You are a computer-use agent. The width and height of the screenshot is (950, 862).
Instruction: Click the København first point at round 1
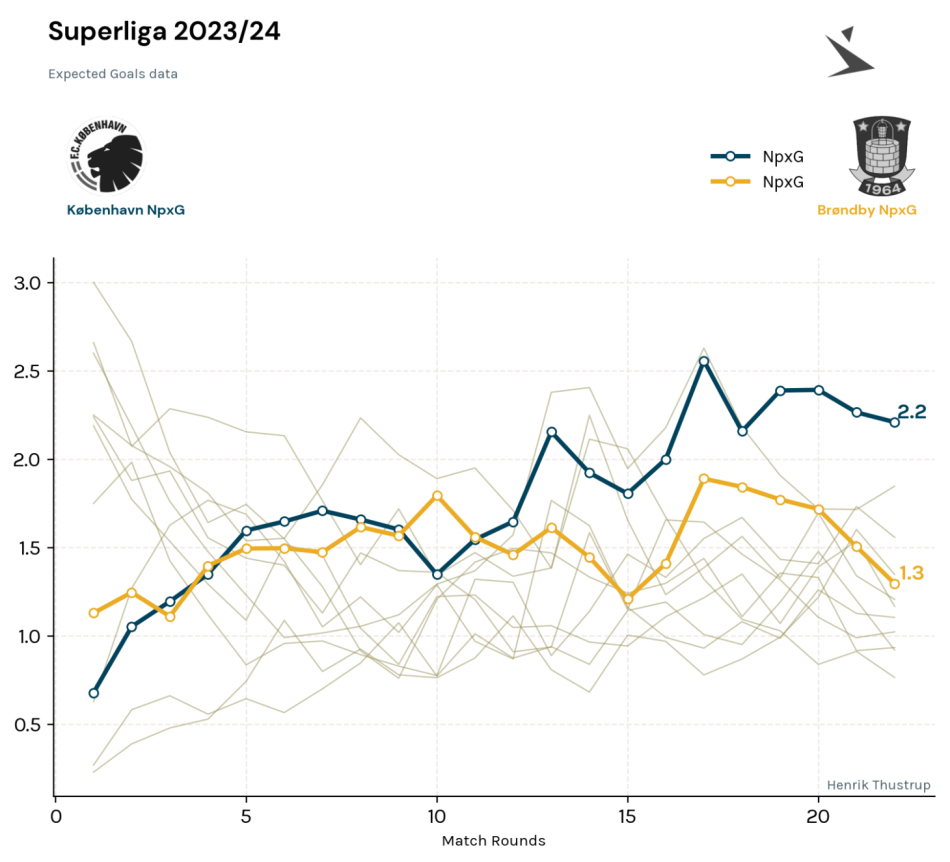tap(94, 693)
